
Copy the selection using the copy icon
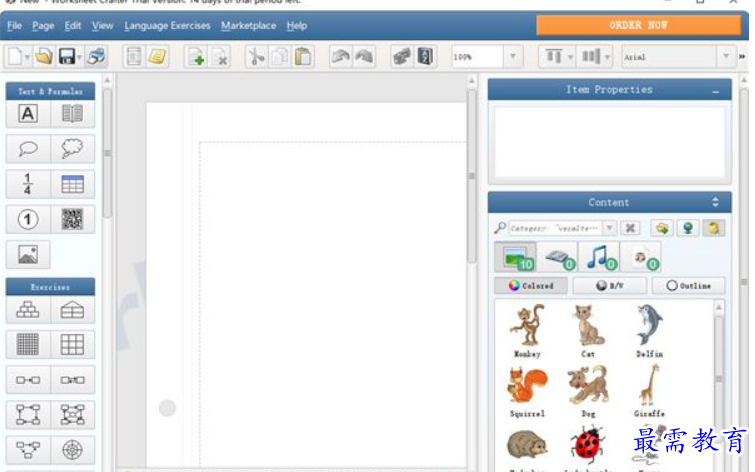[279, 57]
